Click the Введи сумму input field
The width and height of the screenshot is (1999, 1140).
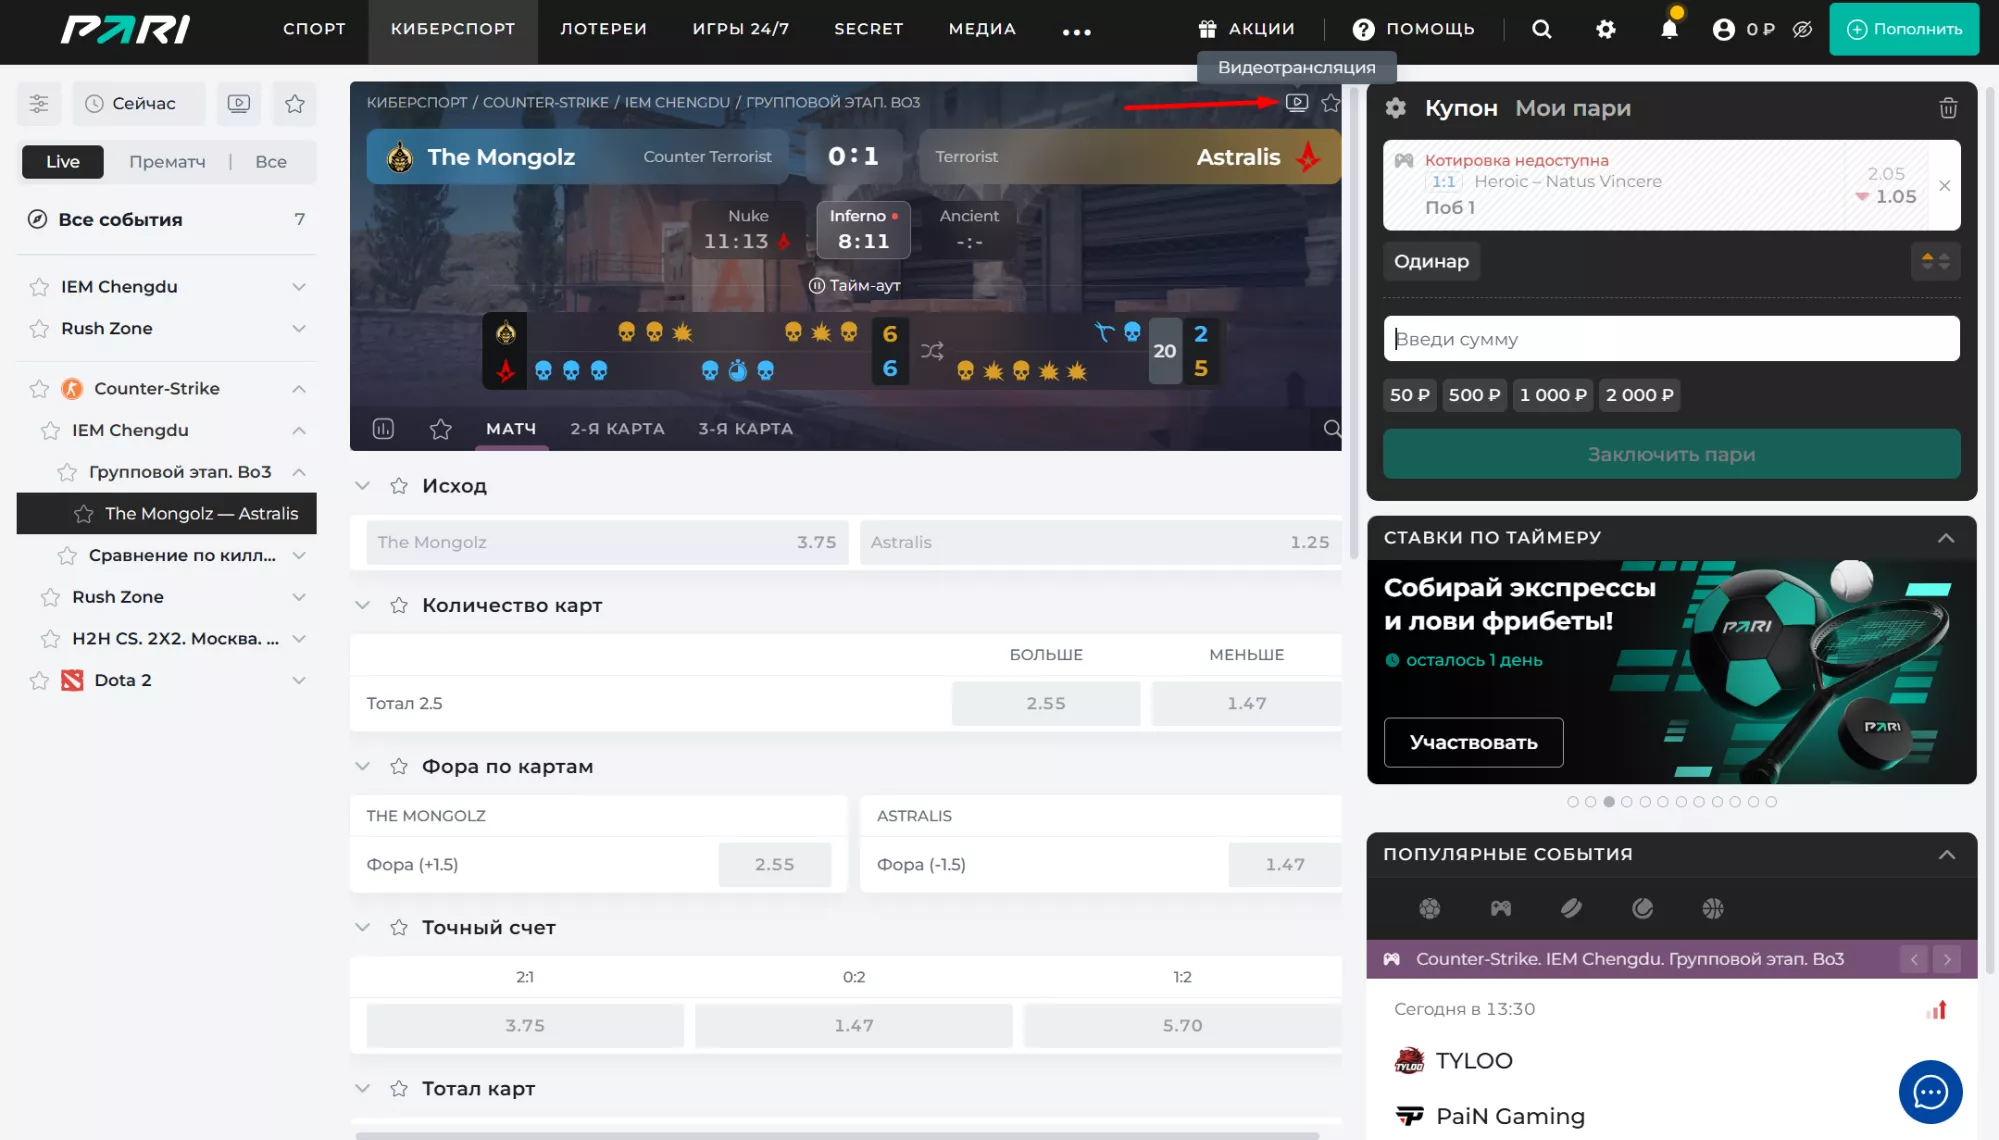coord(1670,339)
